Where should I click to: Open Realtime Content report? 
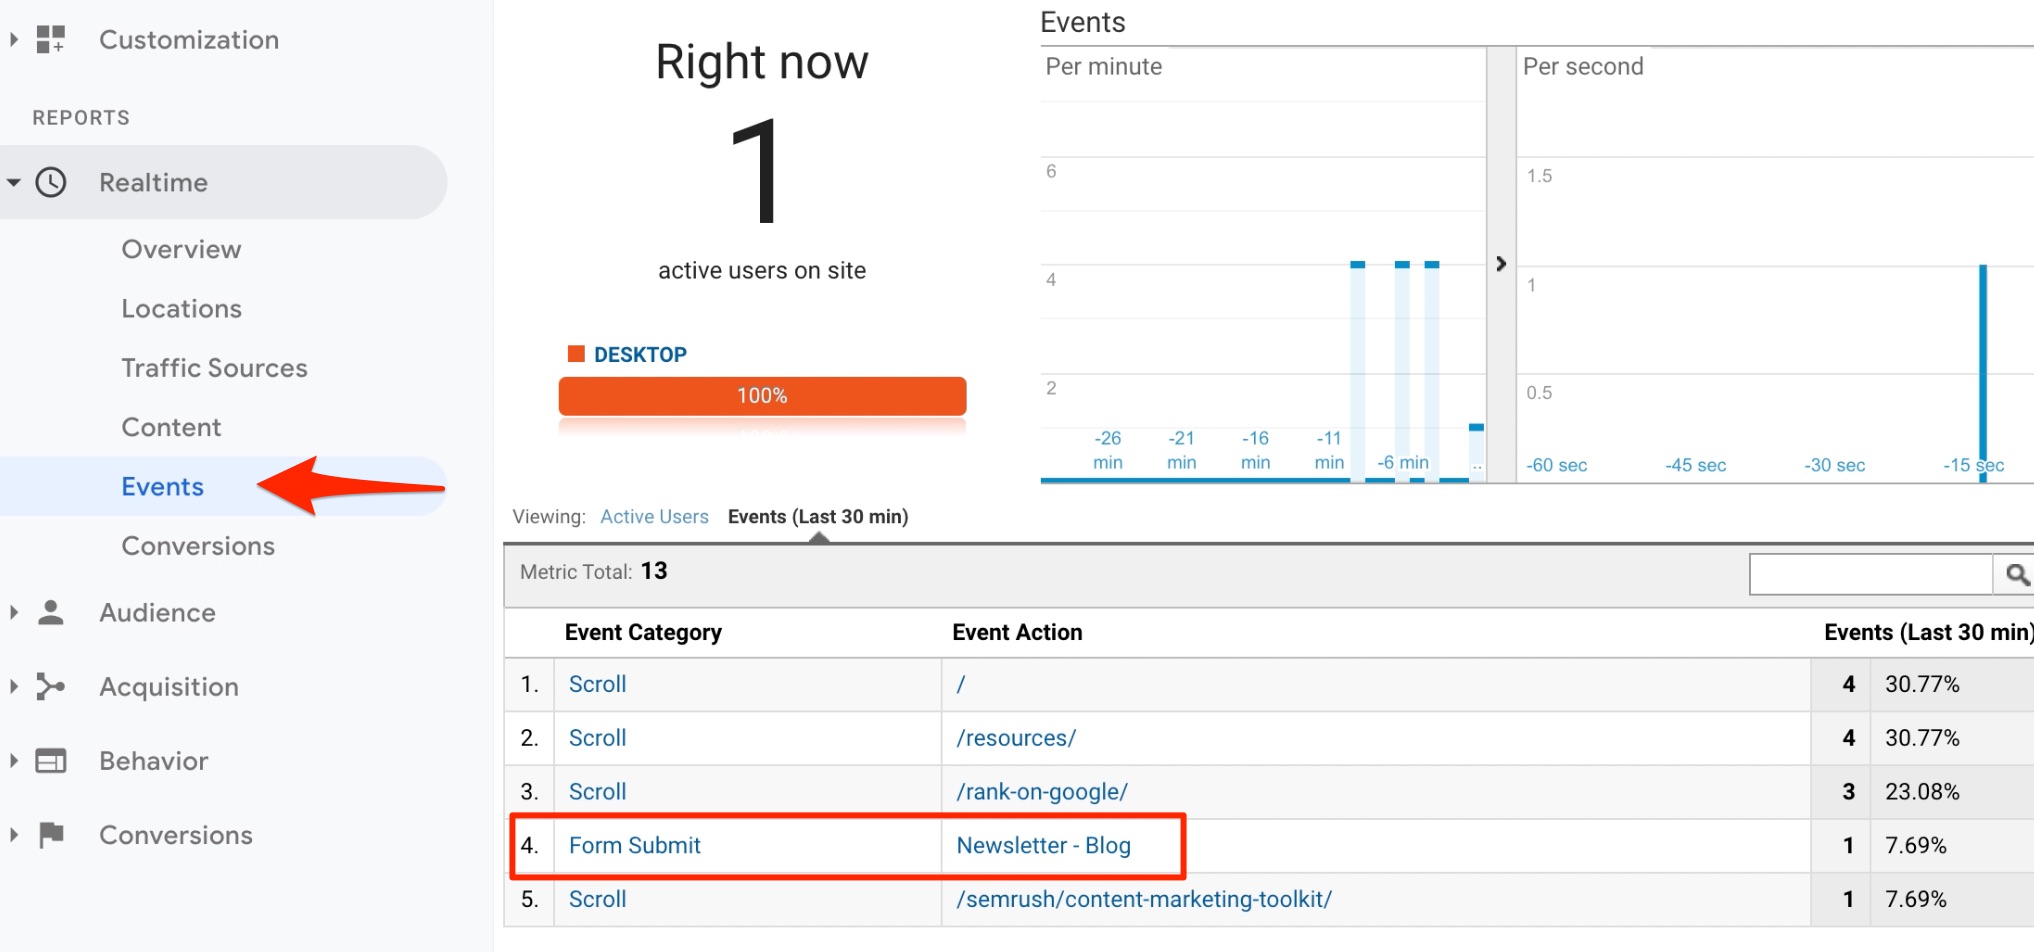[x=171, y=427]
